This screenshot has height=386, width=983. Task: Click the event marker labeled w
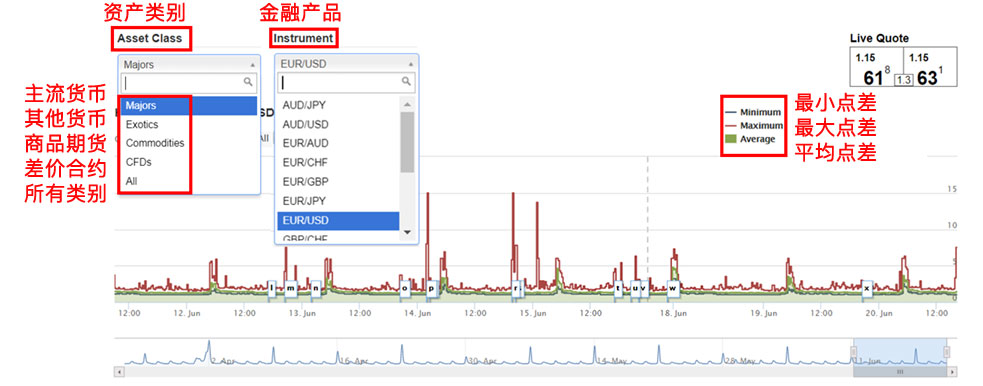coord(673,288)
